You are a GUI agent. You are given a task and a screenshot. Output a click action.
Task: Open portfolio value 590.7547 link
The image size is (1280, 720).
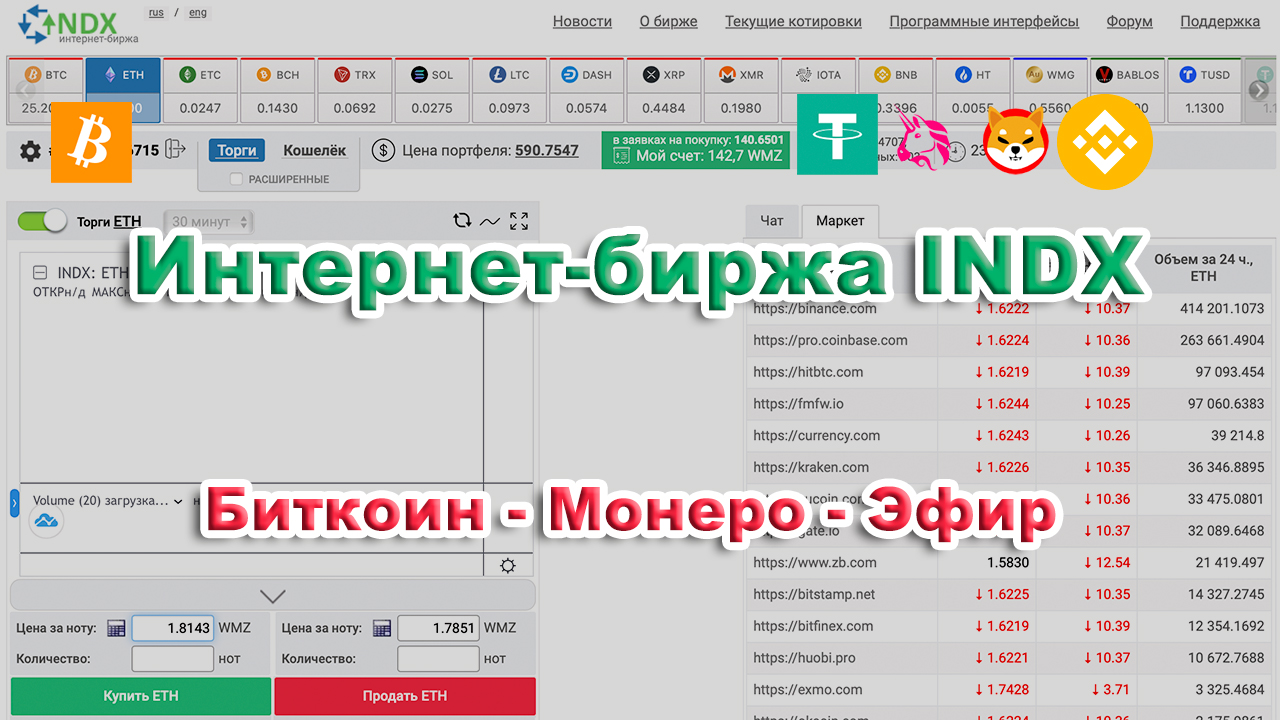[547, 151]
